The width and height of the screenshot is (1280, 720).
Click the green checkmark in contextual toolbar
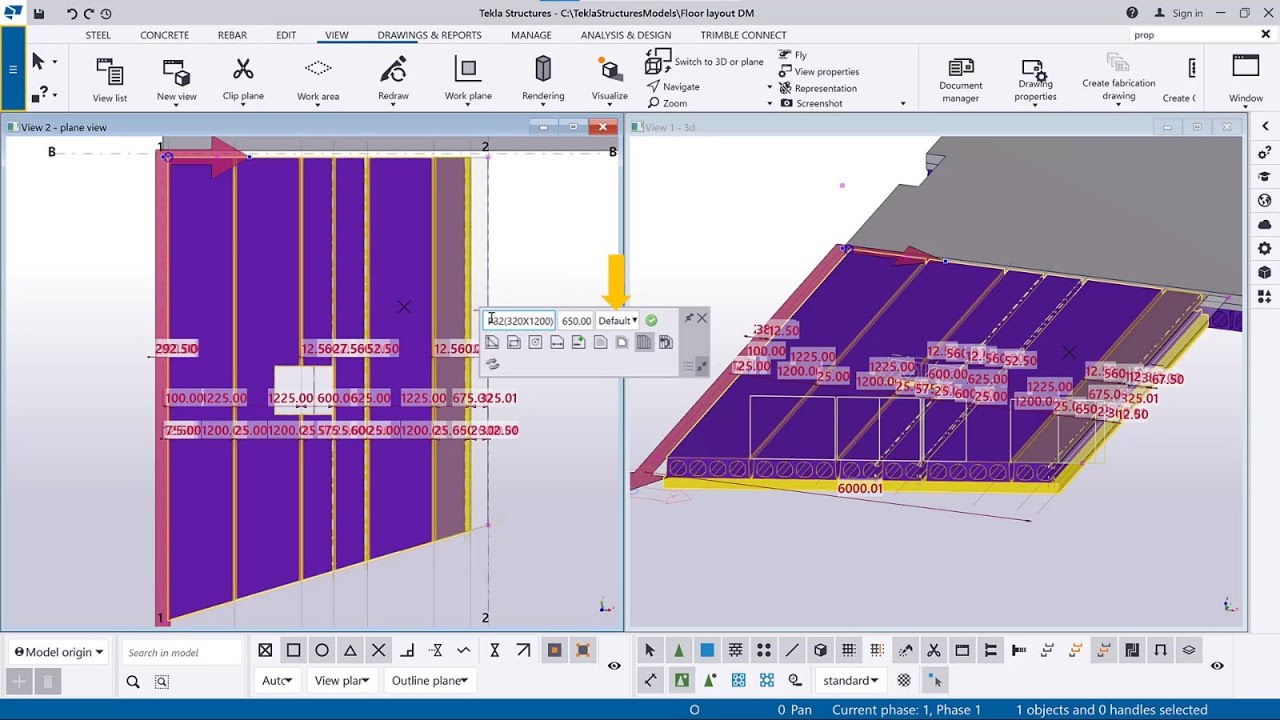pos(651,321)
